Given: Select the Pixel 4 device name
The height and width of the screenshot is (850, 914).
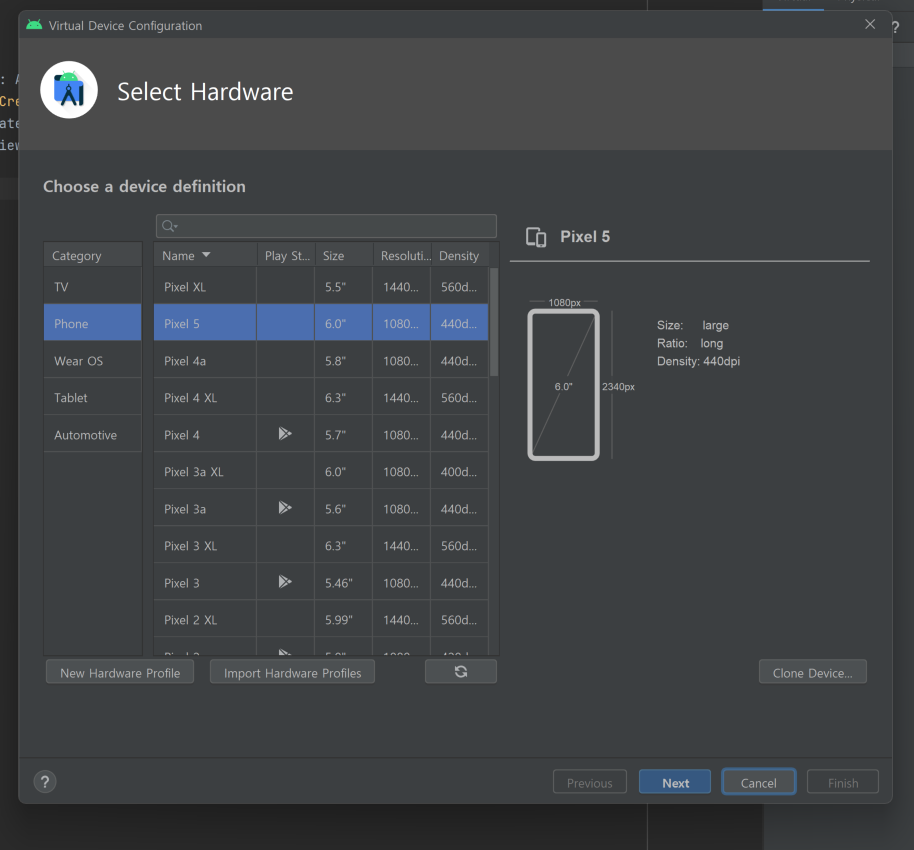Looking at the screenshot, I should point(181,435).
